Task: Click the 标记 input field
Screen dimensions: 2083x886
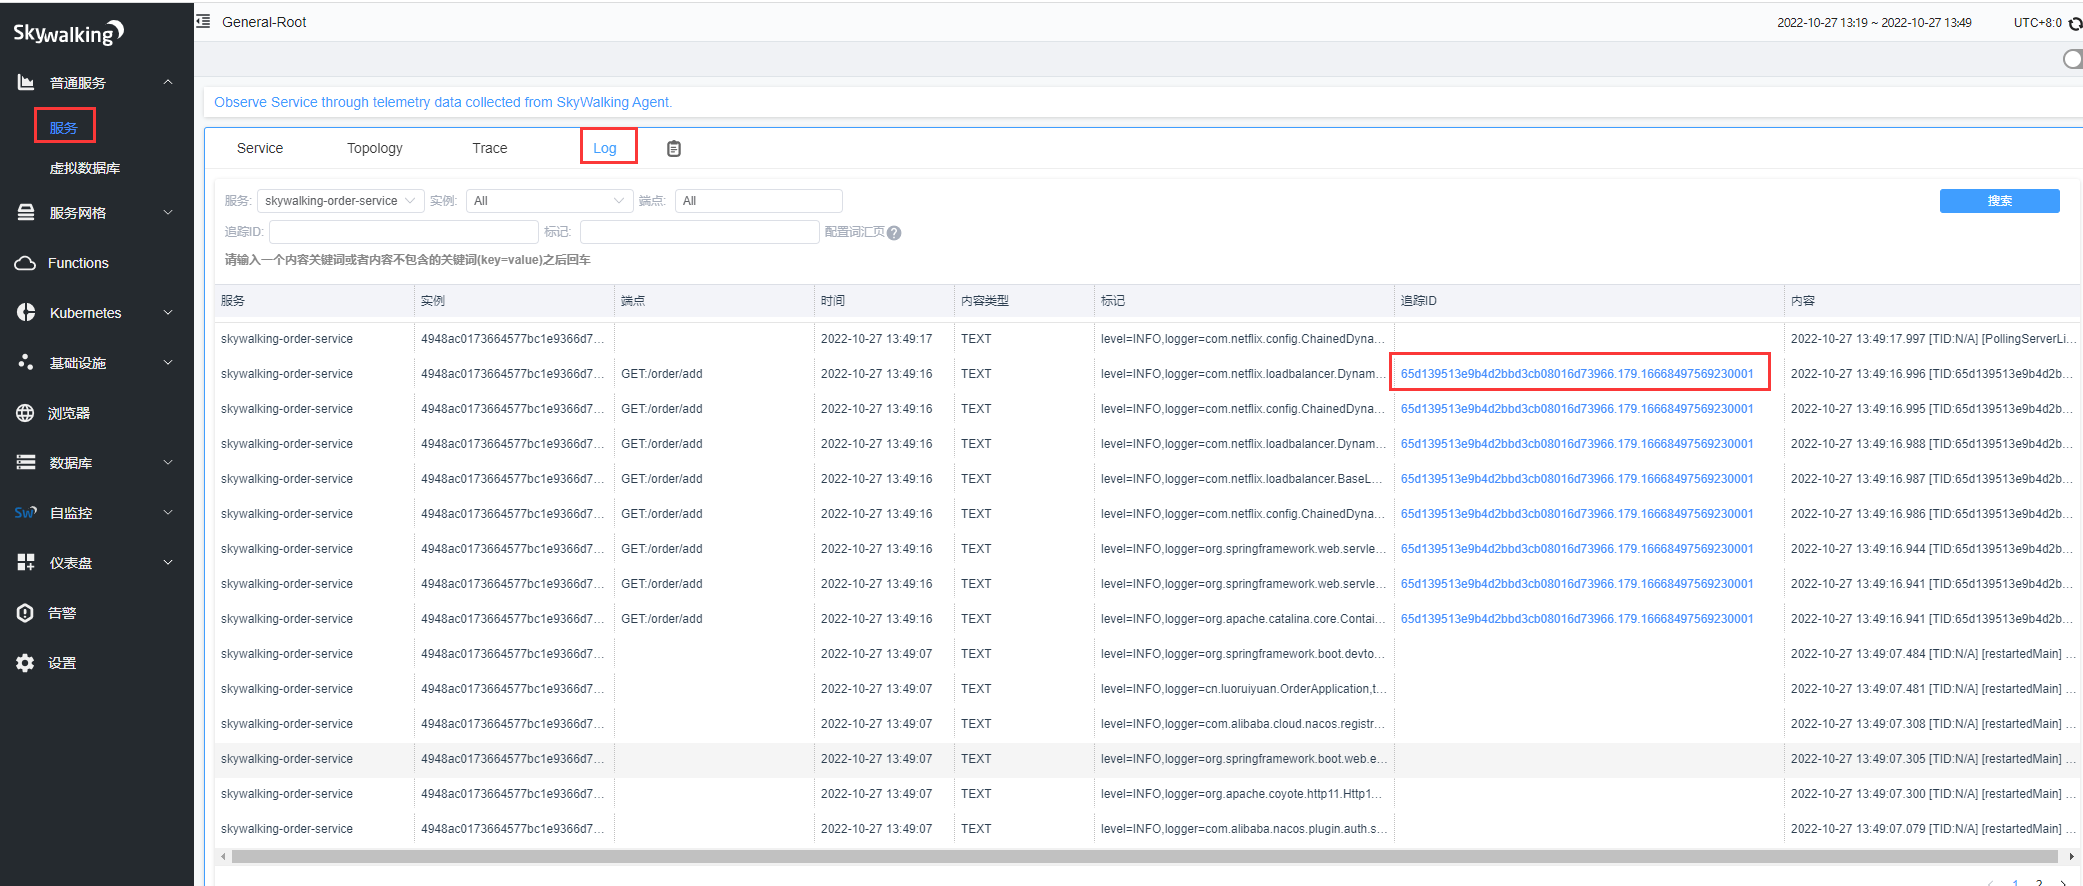Action: 700,232
